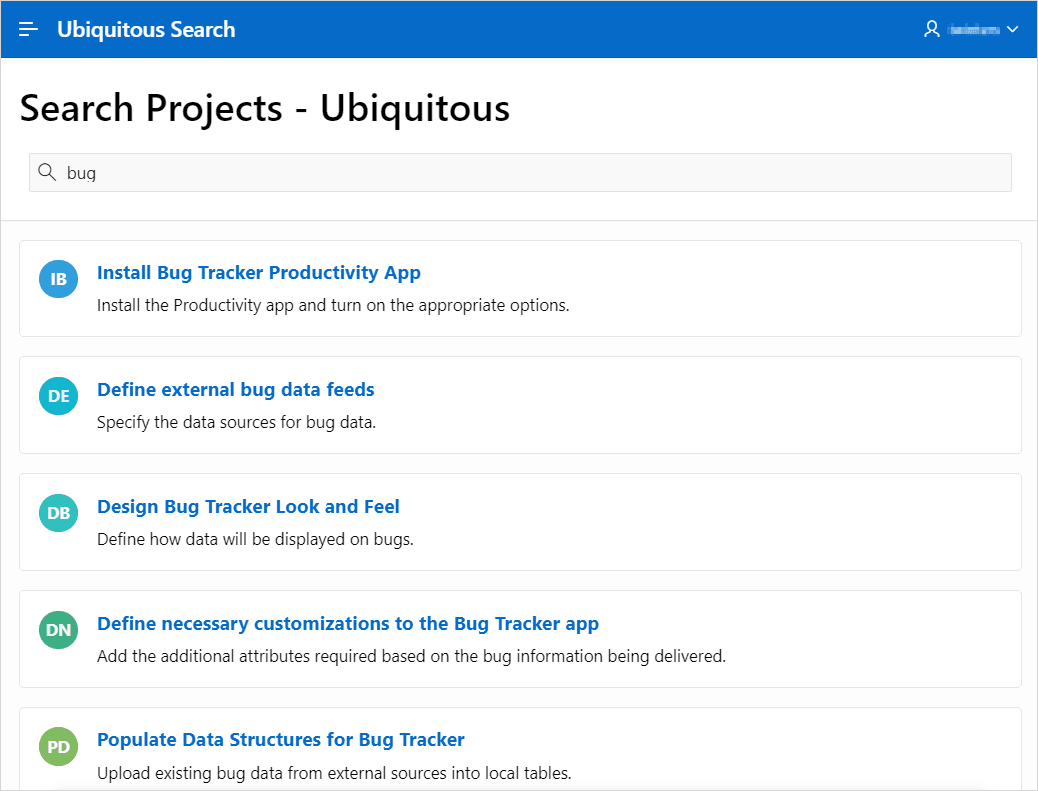Viewport: 1038px width, 791px height.
Task: Open the hamburger navigation menu
Action: click(x=28, y=29)
